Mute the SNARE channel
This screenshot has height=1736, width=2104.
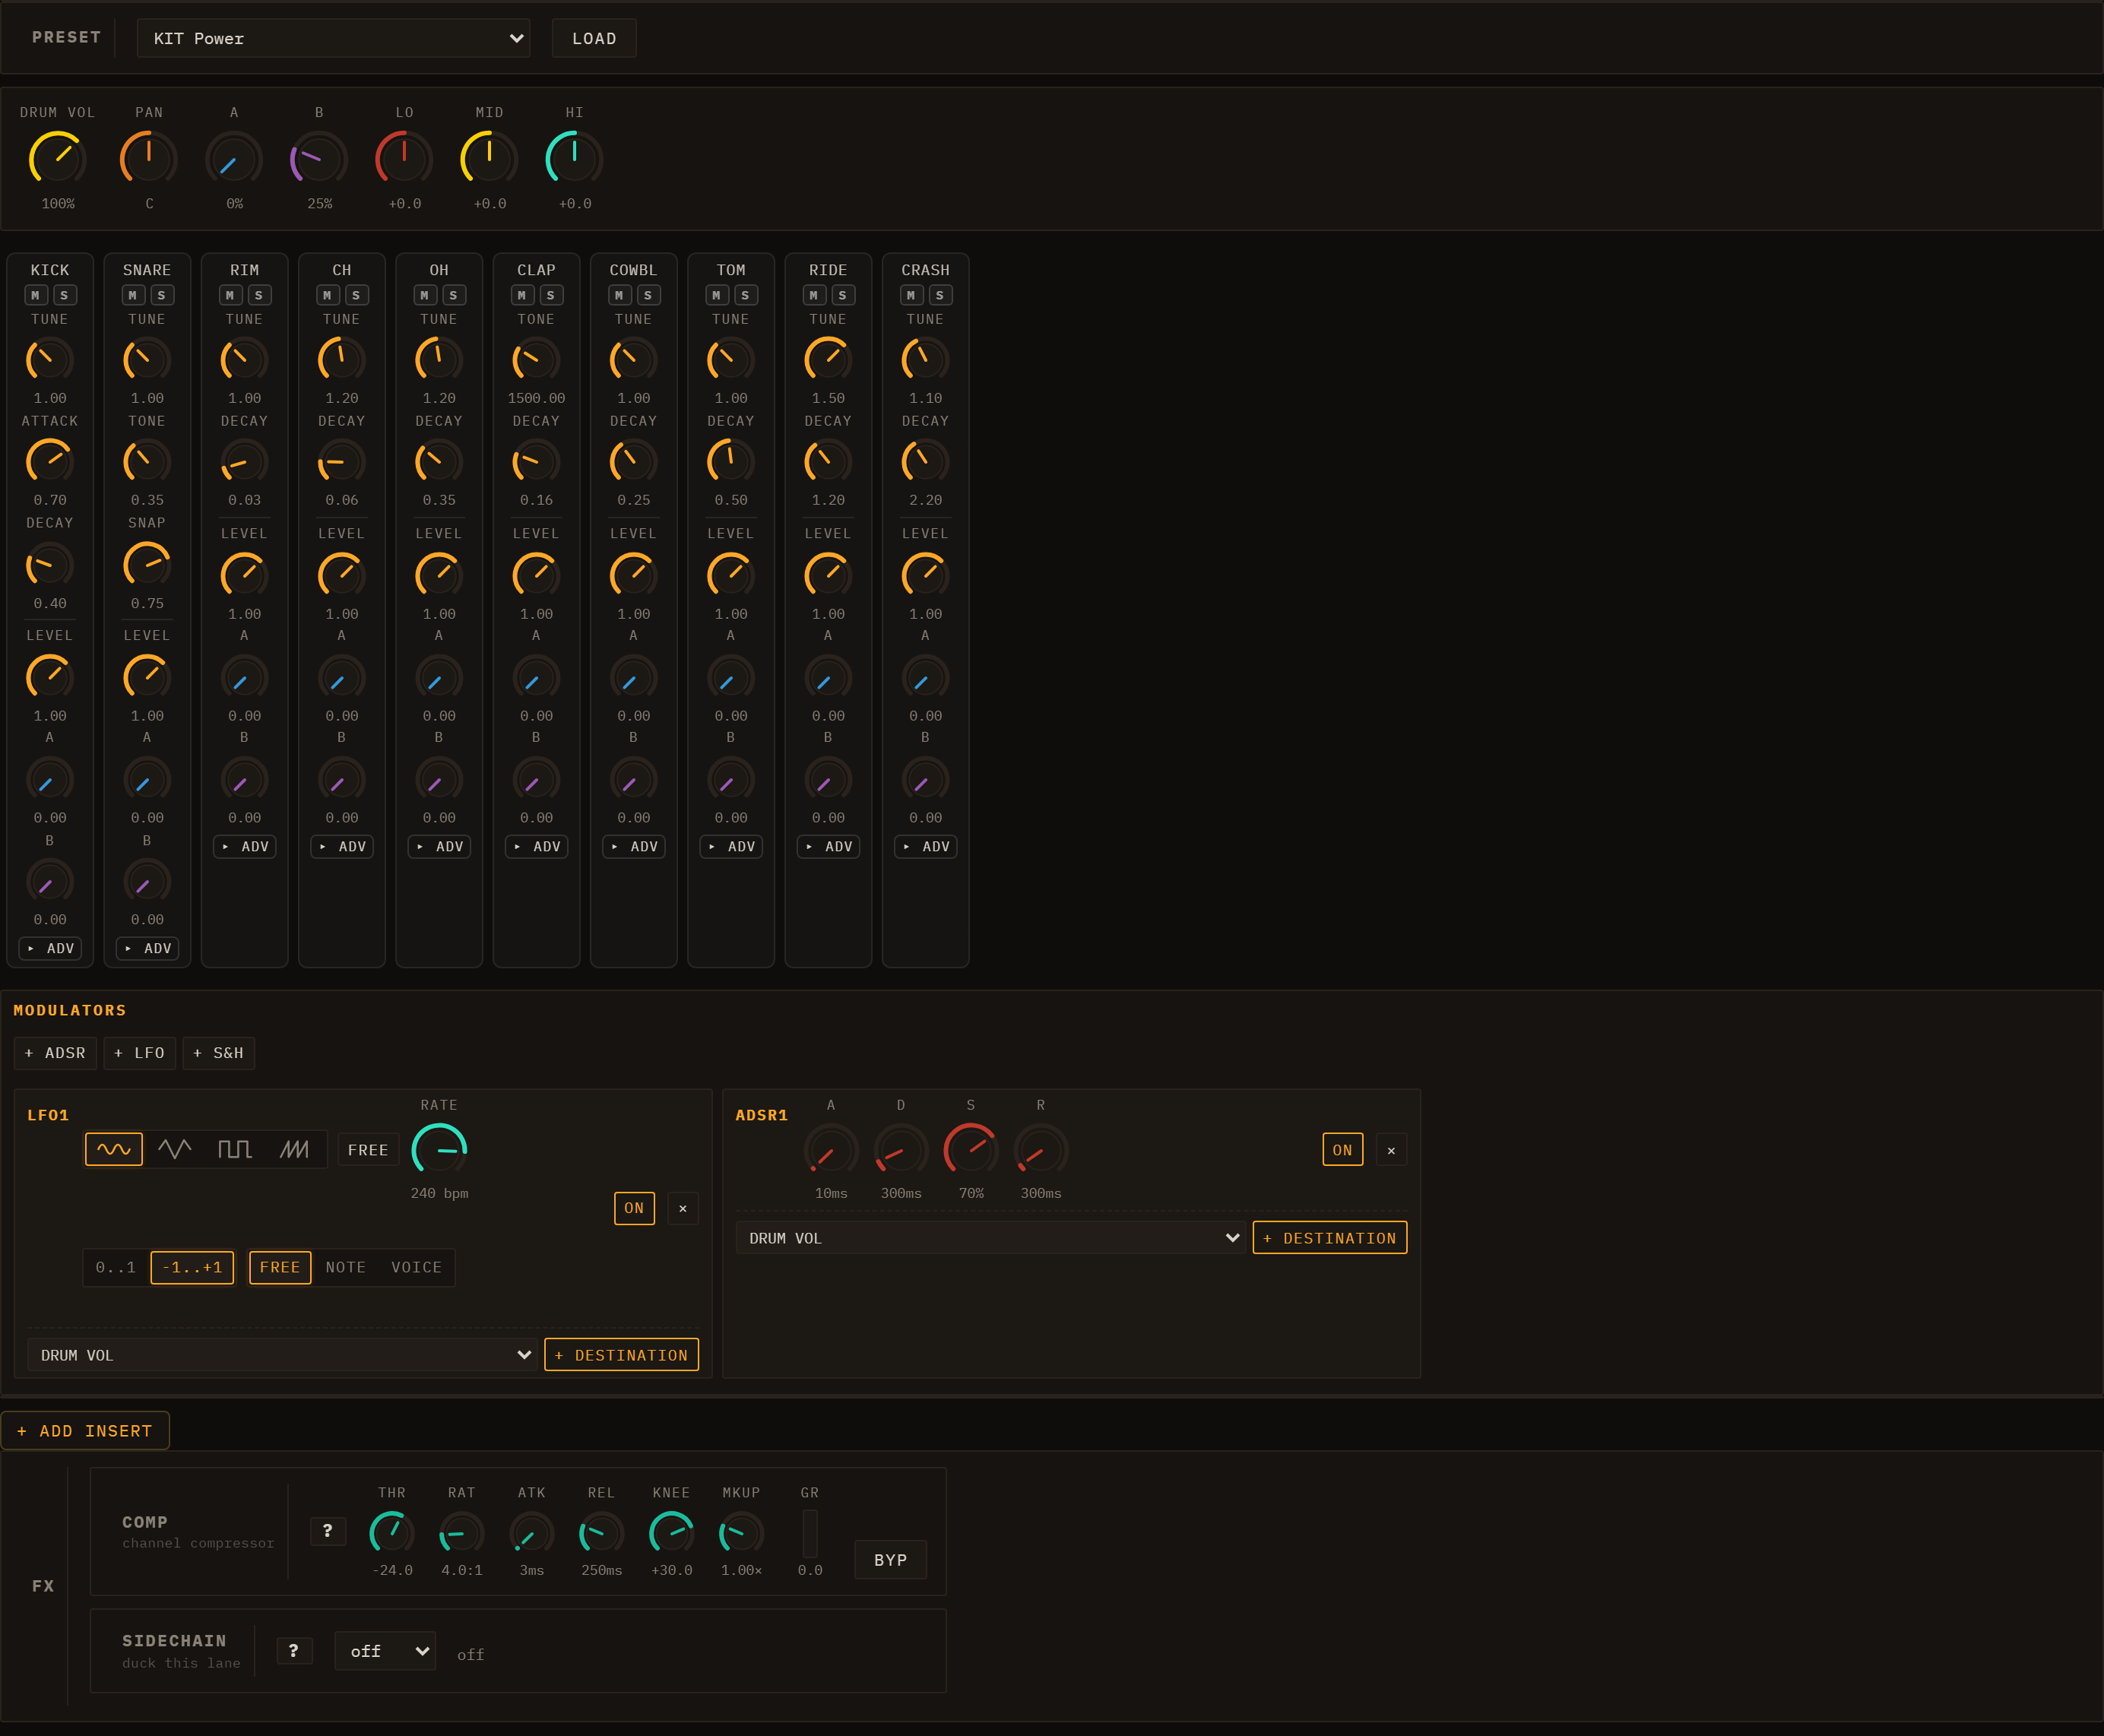point(133,295)
